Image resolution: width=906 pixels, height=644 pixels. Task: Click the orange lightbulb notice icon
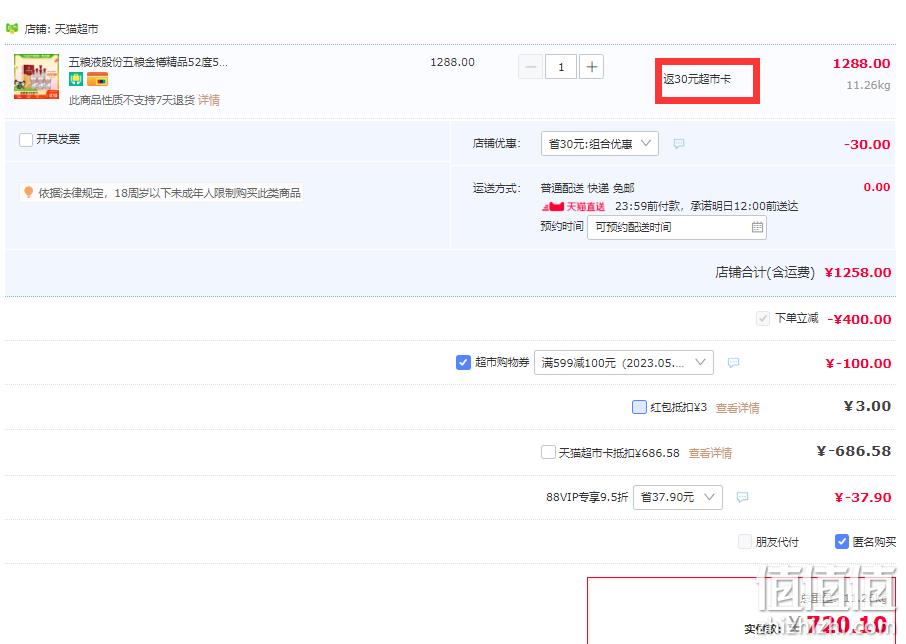tap(28, 192)
